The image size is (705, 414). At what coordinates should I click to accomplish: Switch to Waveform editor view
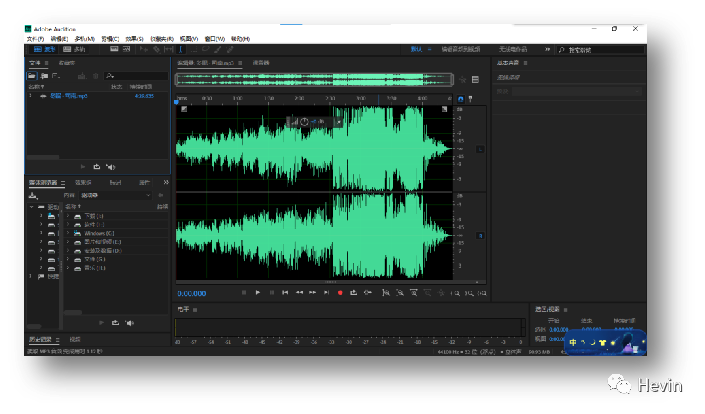pyautogui.click(x=44, y=49)
